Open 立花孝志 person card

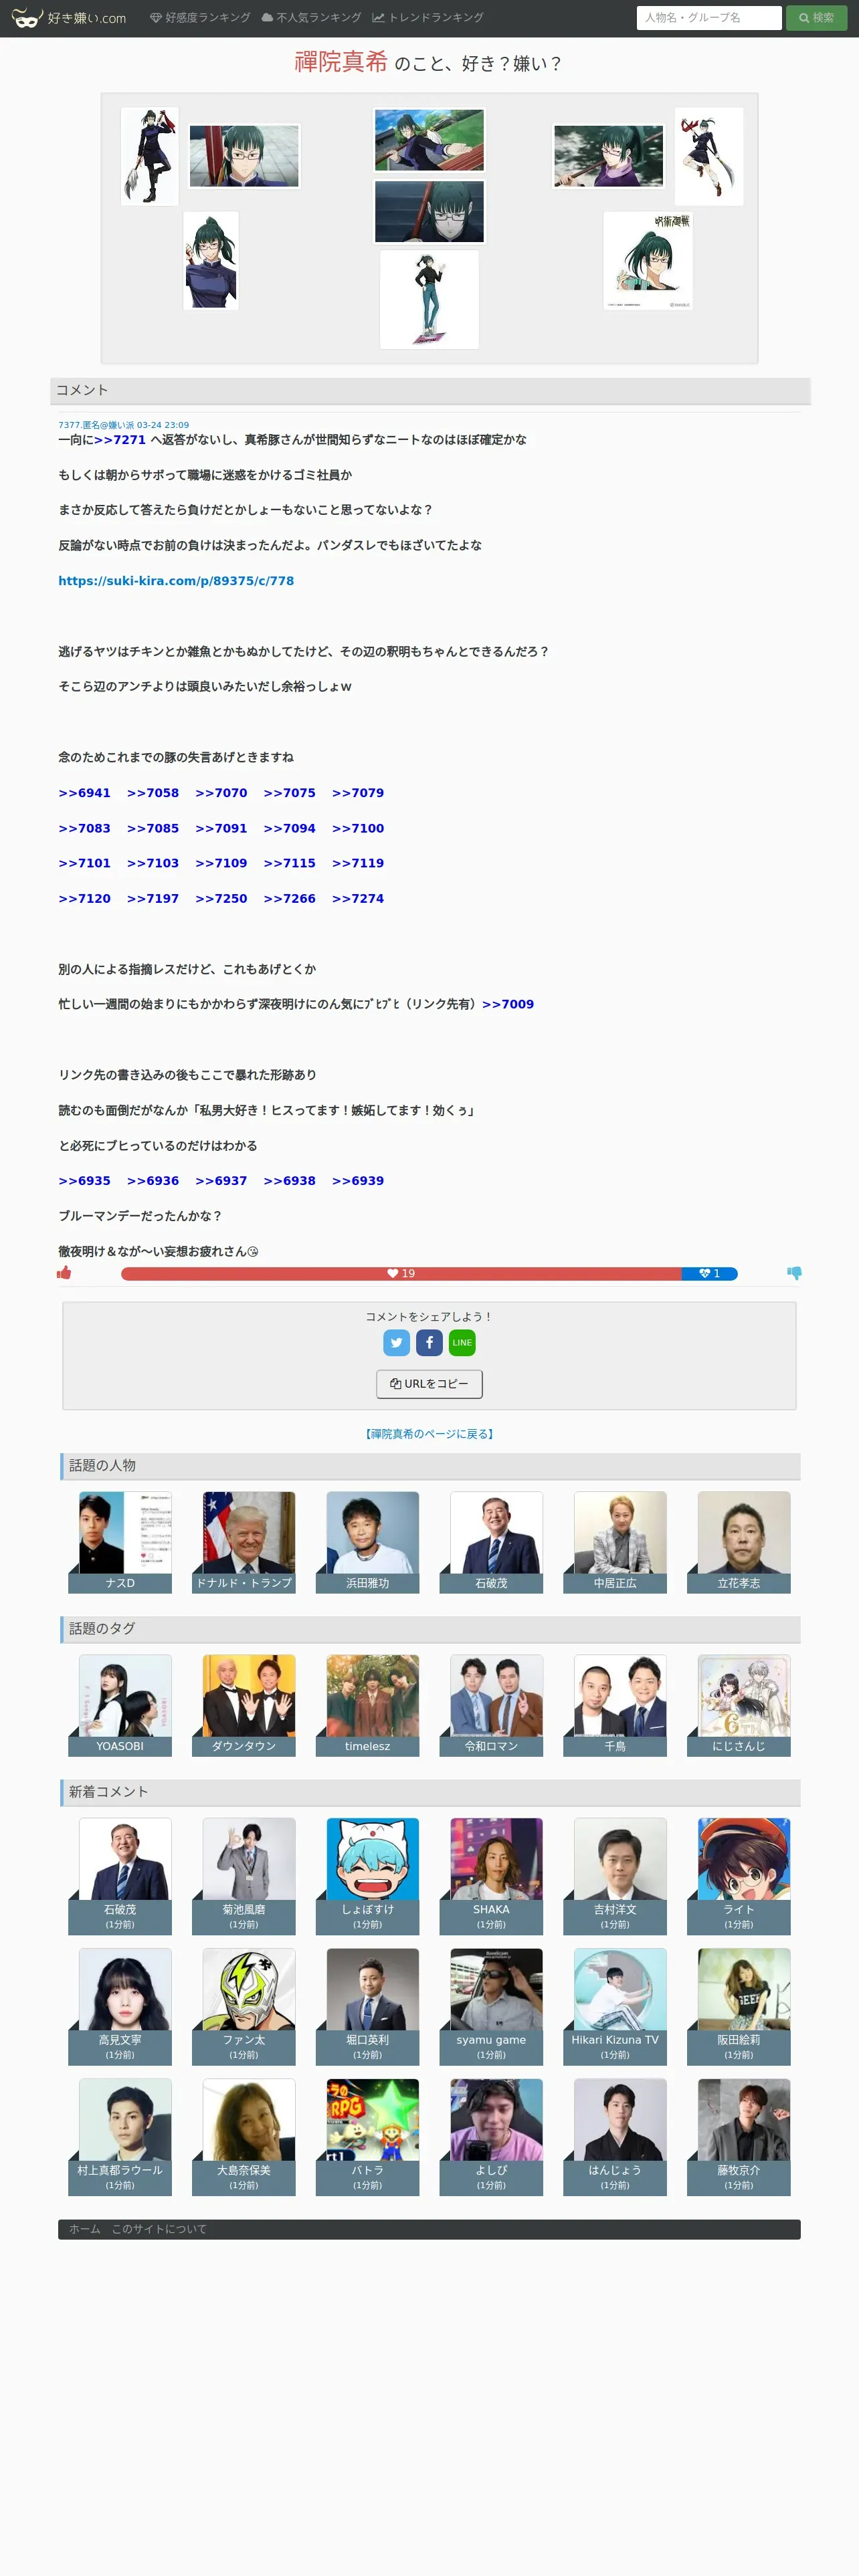coord(739,1542)
